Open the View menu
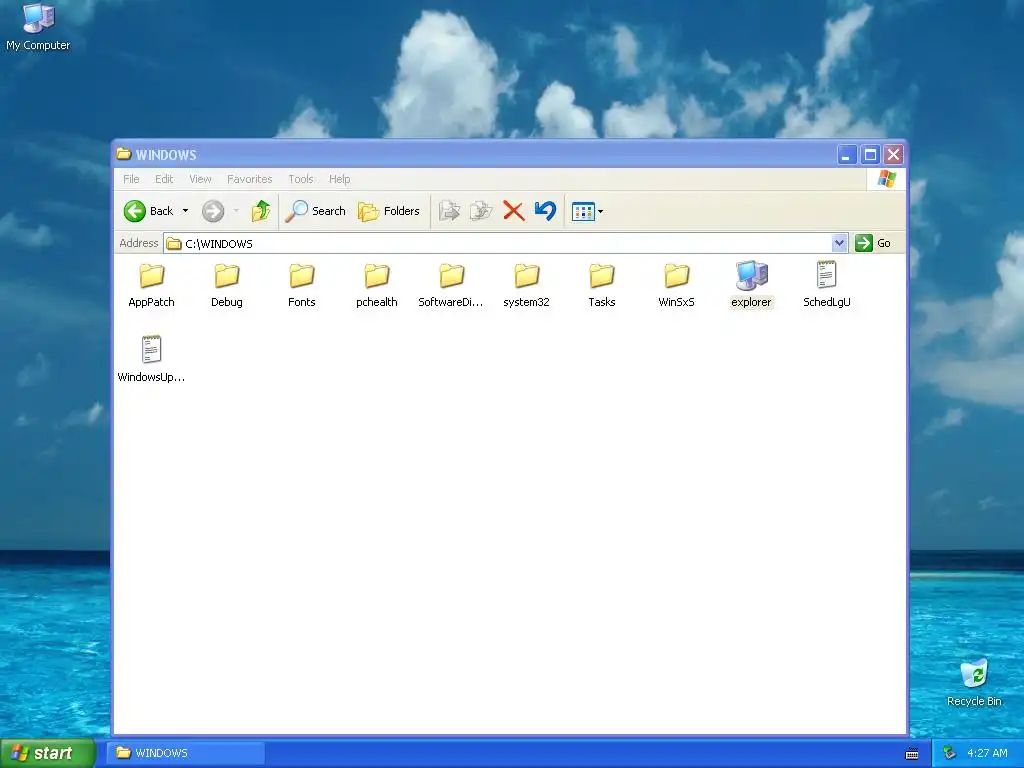 pyautogui.click(x=200, y=179)
